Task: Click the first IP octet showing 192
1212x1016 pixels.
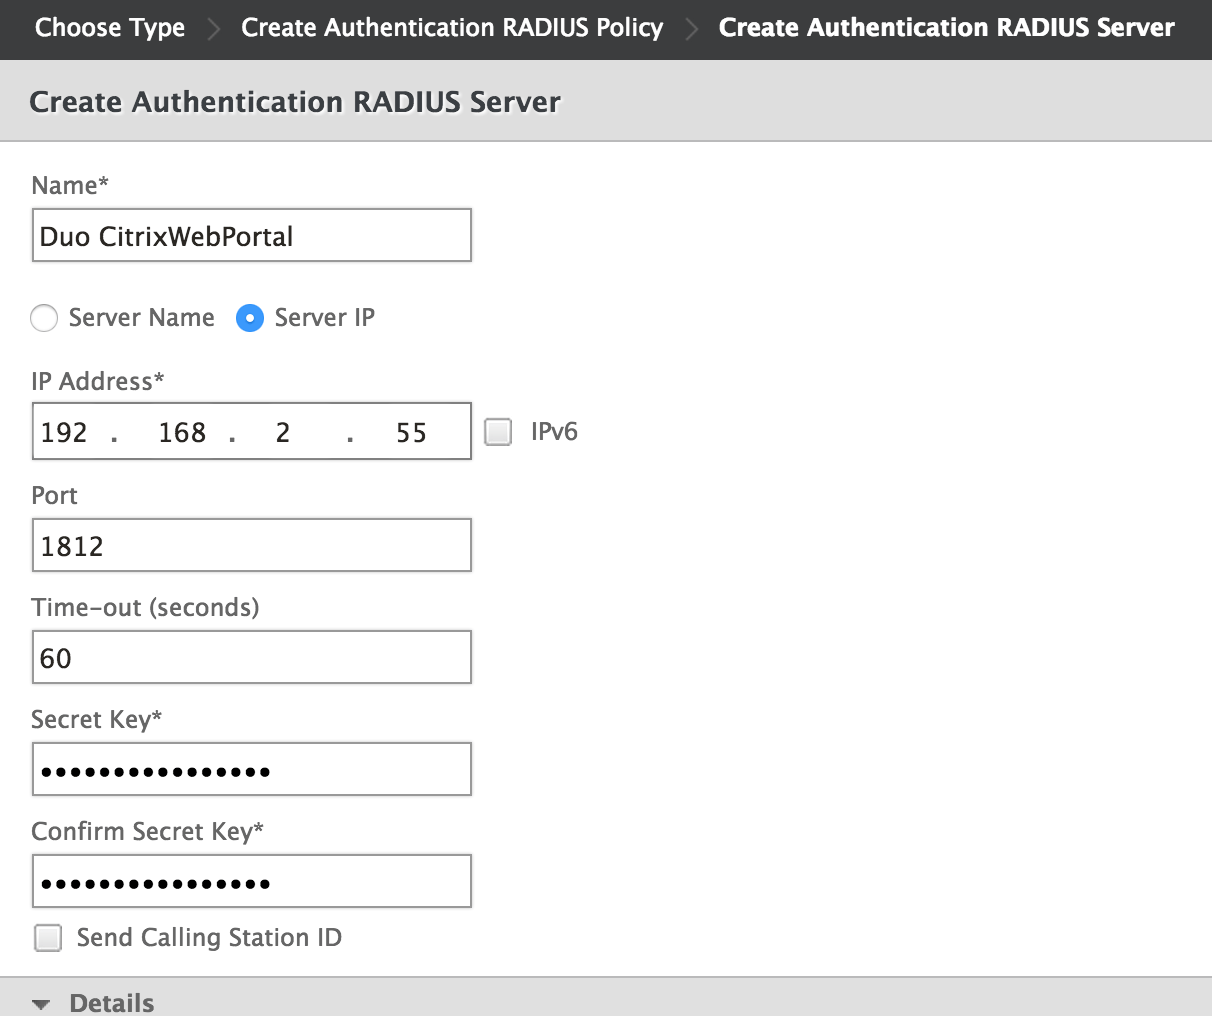Action: [x=65, y=432]
